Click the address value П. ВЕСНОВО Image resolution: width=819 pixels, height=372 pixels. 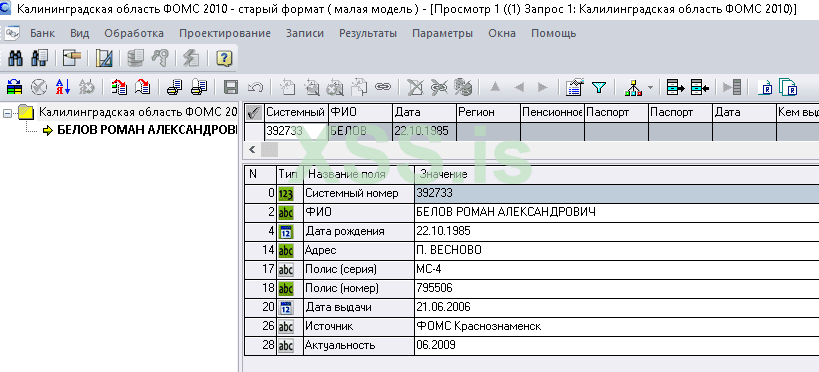coord(616,250)
